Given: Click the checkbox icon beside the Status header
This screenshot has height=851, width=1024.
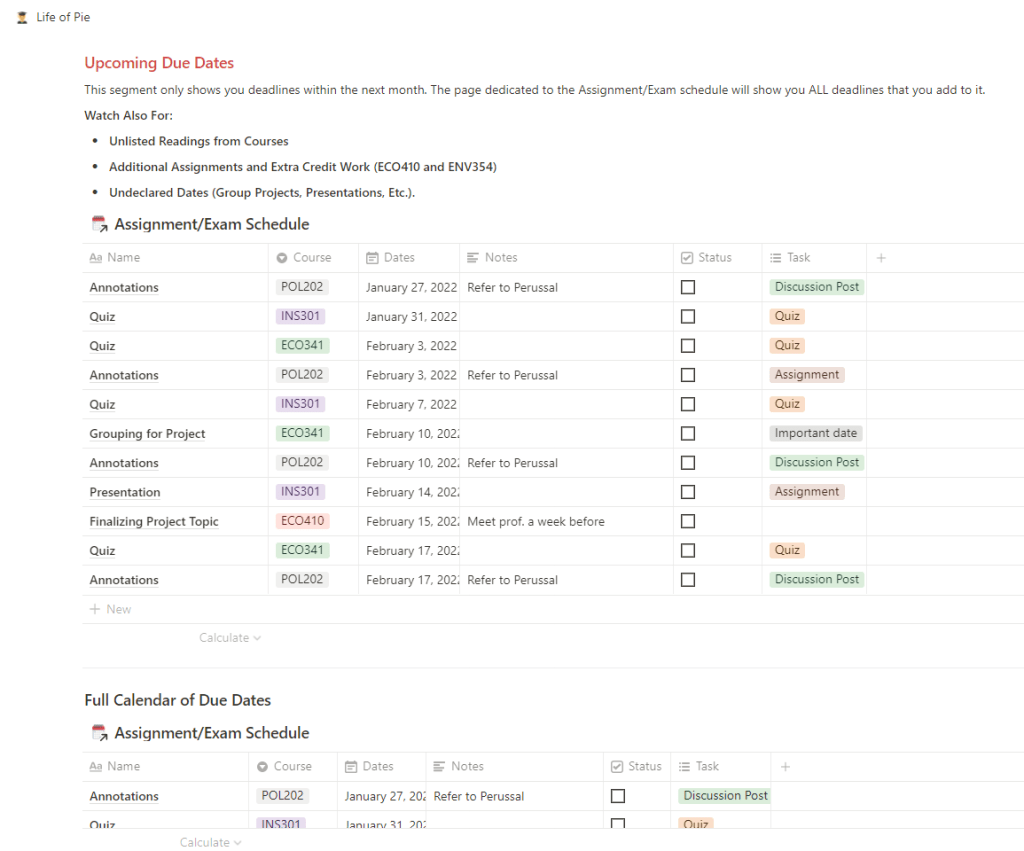Looking at the screenshot, I should tap(686, 257).
